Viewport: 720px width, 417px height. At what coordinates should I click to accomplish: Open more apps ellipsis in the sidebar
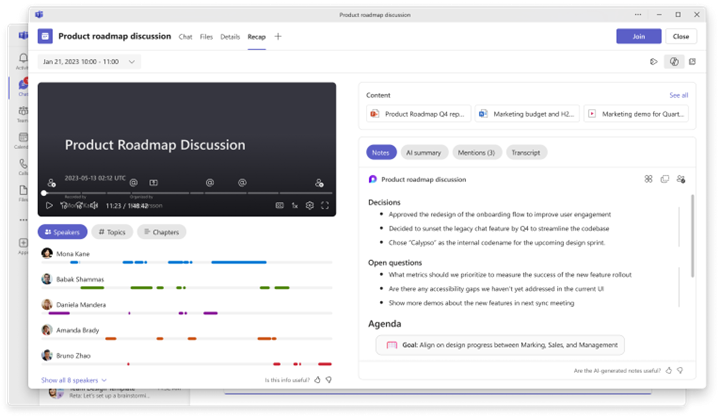23,220
